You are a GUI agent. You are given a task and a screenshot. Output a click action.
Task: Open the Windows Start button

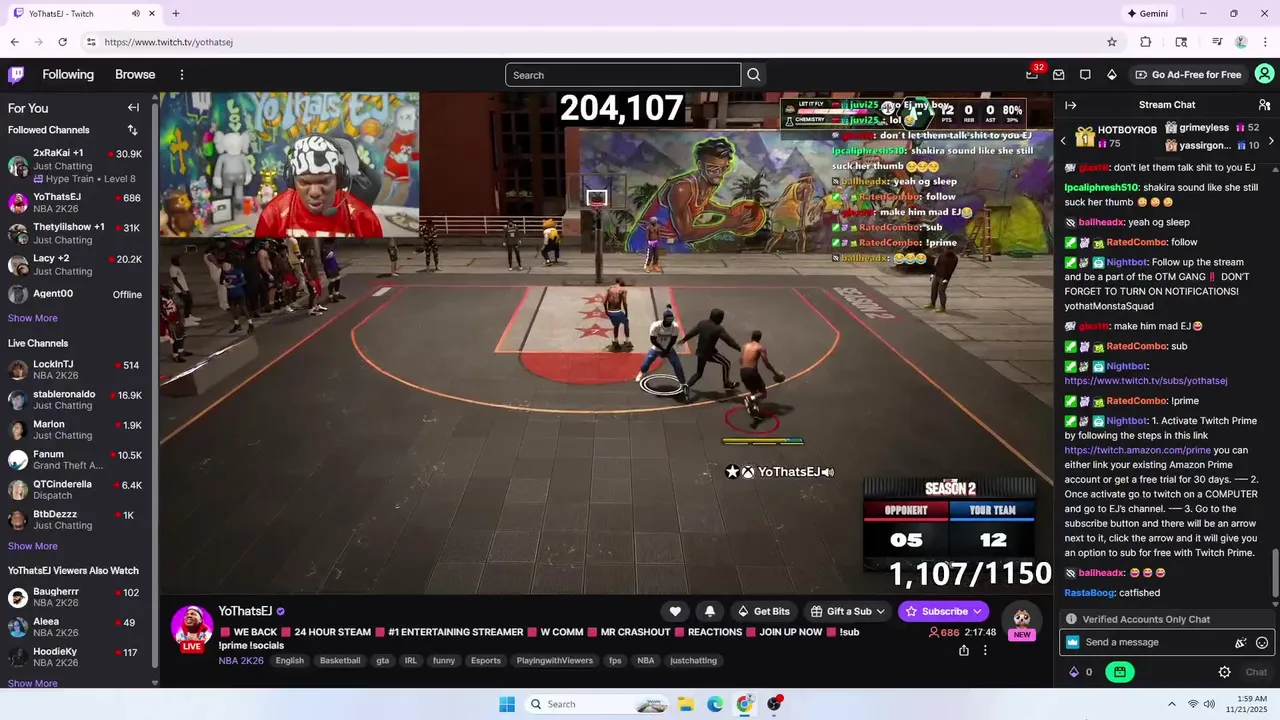click(x=507, y=704)
